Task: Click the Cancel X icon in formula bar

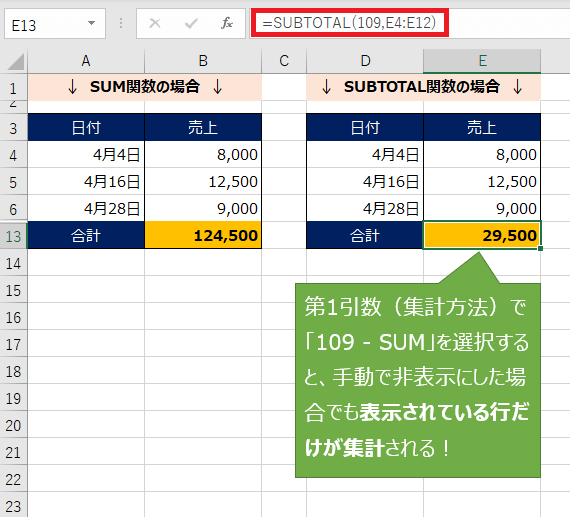Action: (x=155, y=23)
